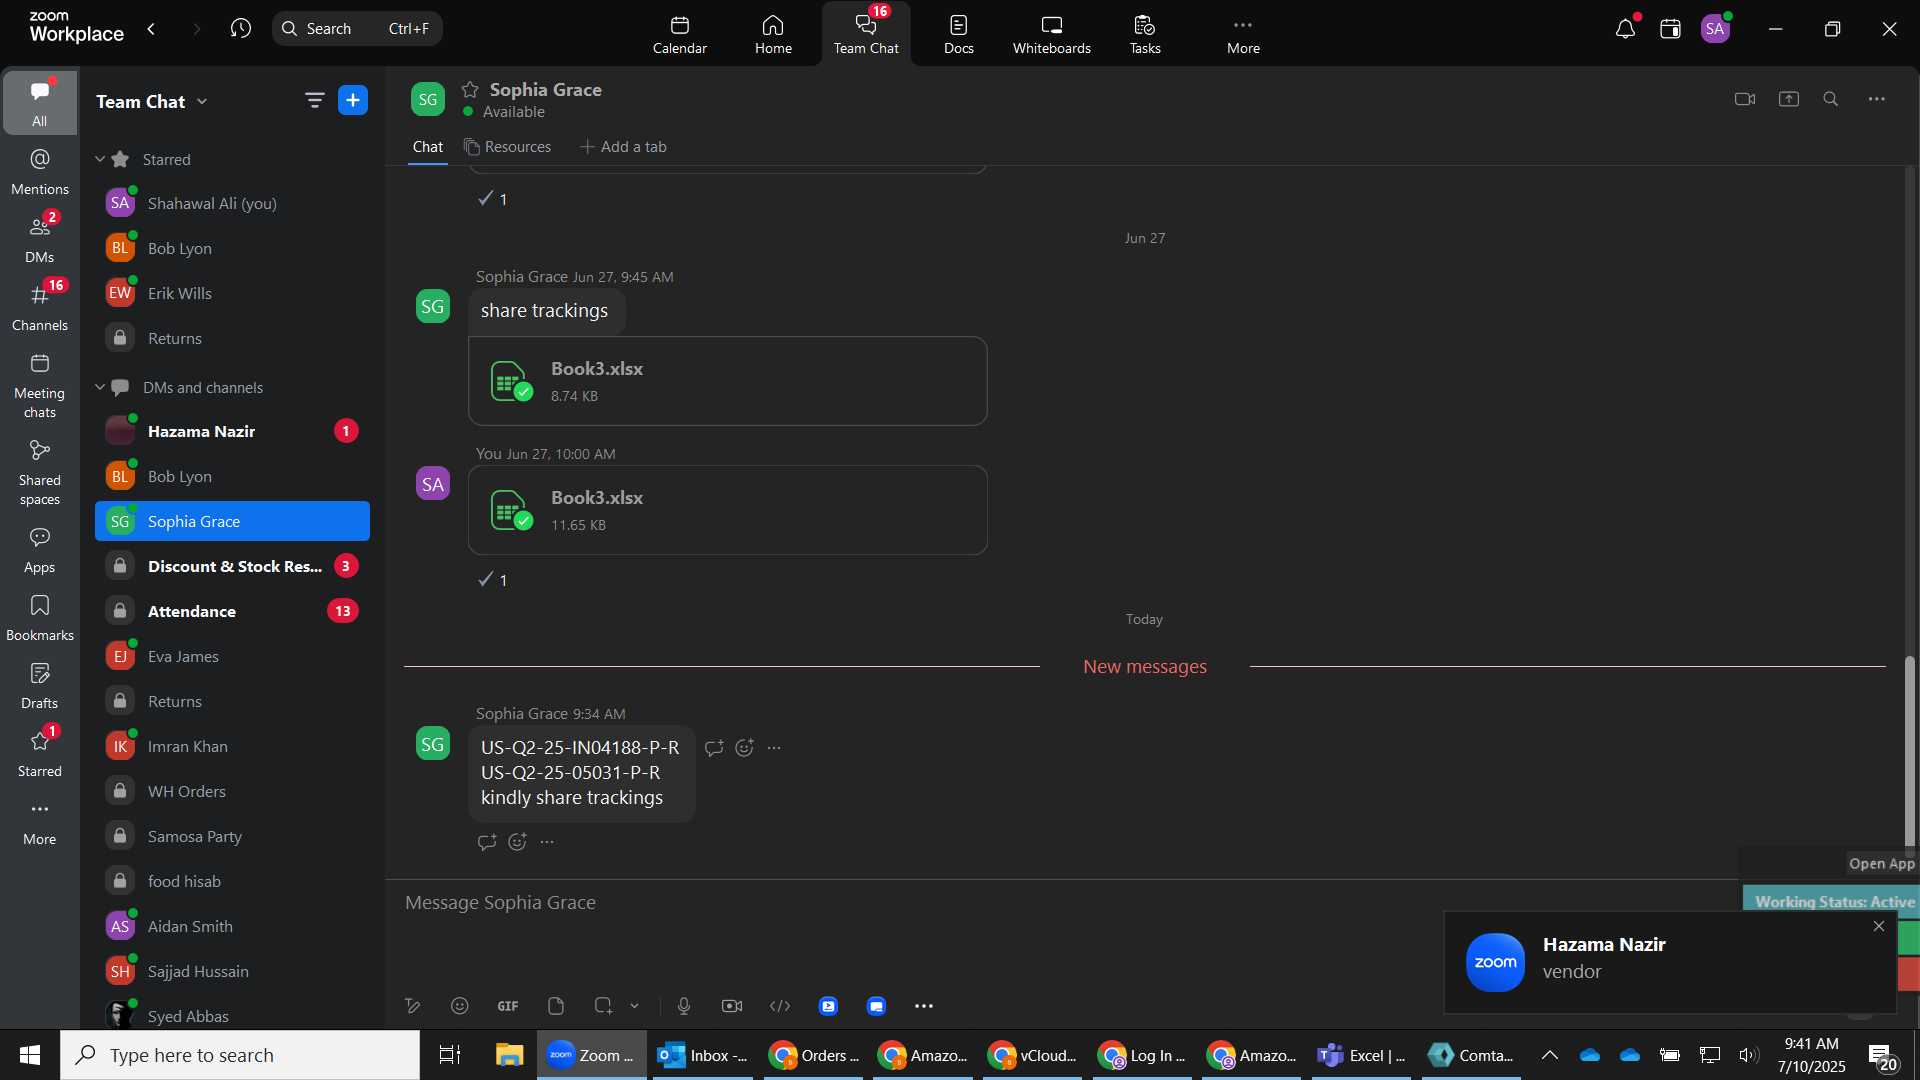This screenshot has height=1080, width=1920.
Task: Star the Sophia Grace conversation
Action: click(470, 89)
